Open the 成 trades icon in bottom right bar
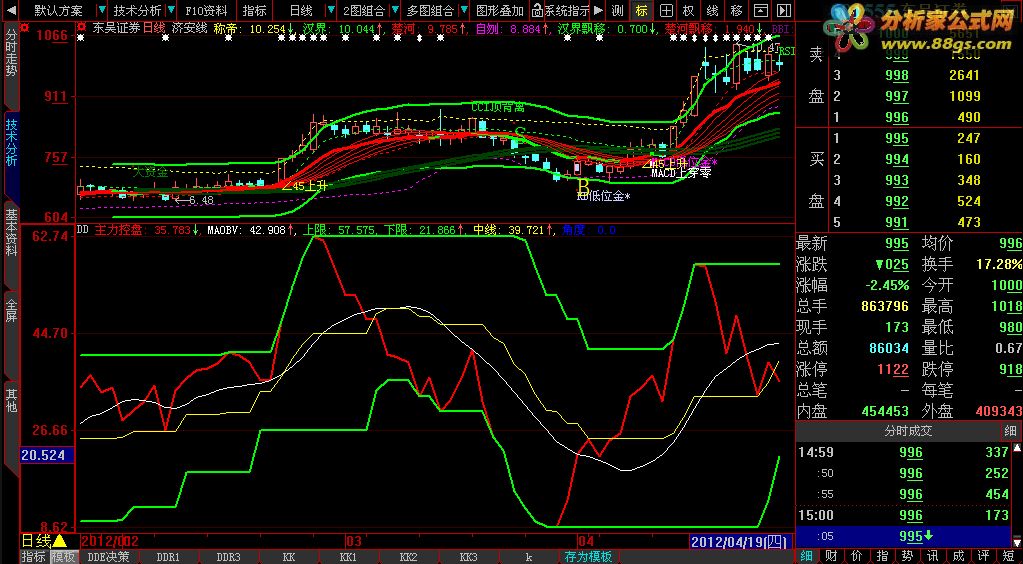 (x=959, y=557)
